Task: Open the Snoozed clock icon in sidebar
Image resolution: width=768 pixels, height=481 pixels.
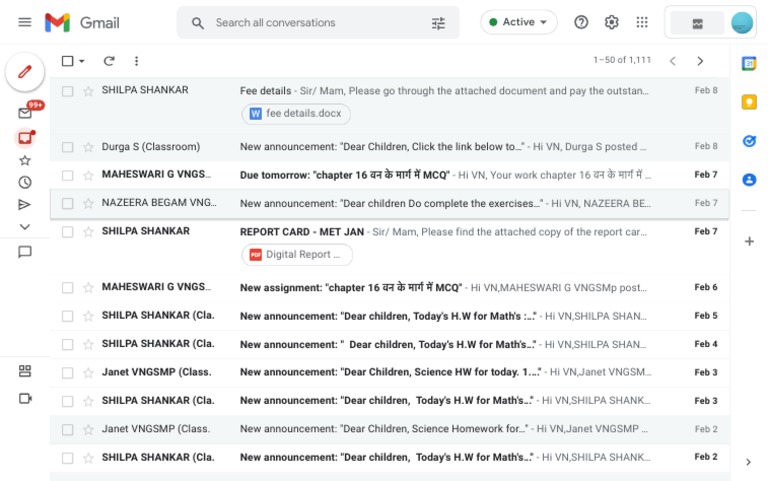Action: 25,182
